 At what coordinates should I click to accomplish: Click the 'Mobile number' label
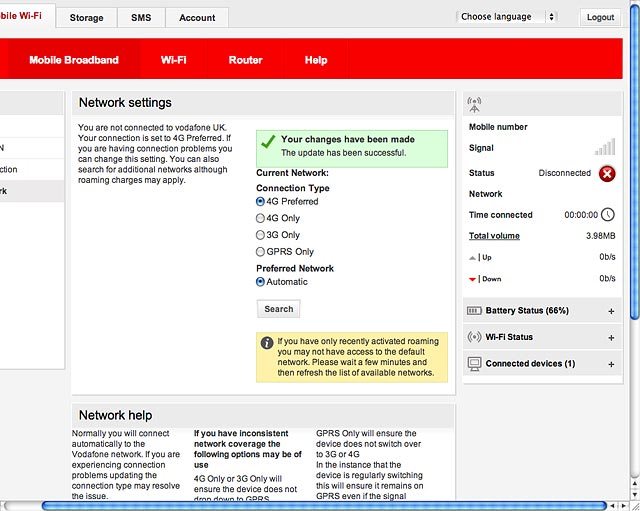pyautogui.click(x=498, y=127)
